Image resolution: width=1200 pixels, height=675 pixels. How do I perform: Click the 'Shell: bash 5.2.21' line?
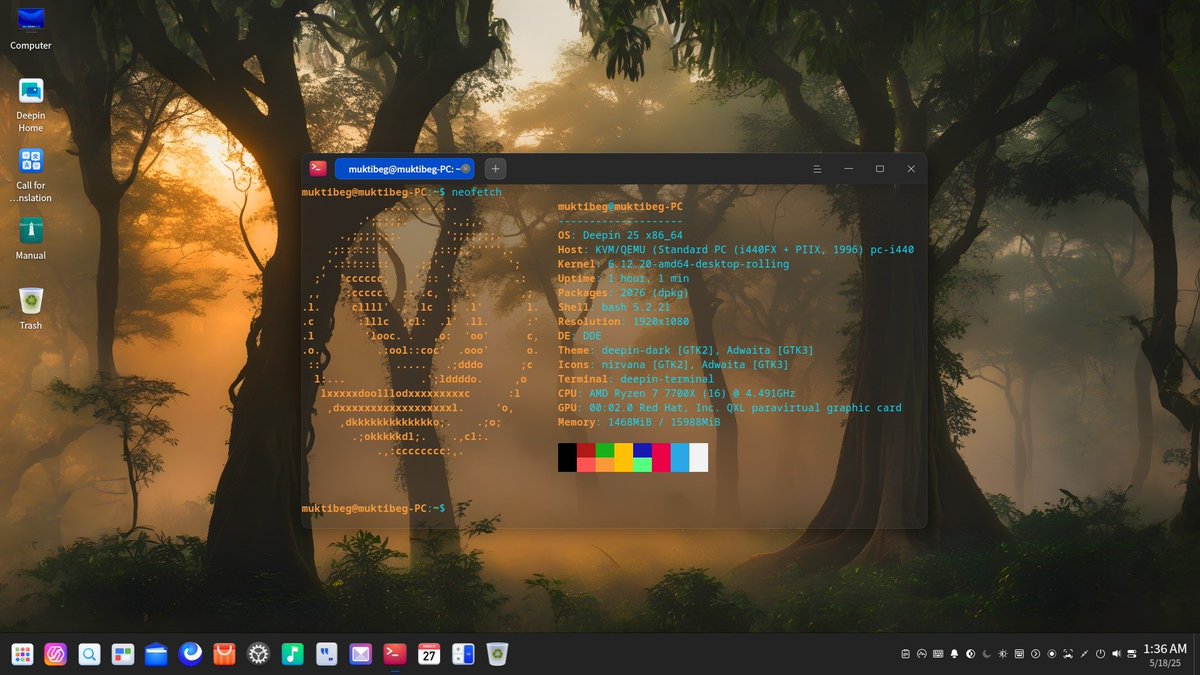614,307
